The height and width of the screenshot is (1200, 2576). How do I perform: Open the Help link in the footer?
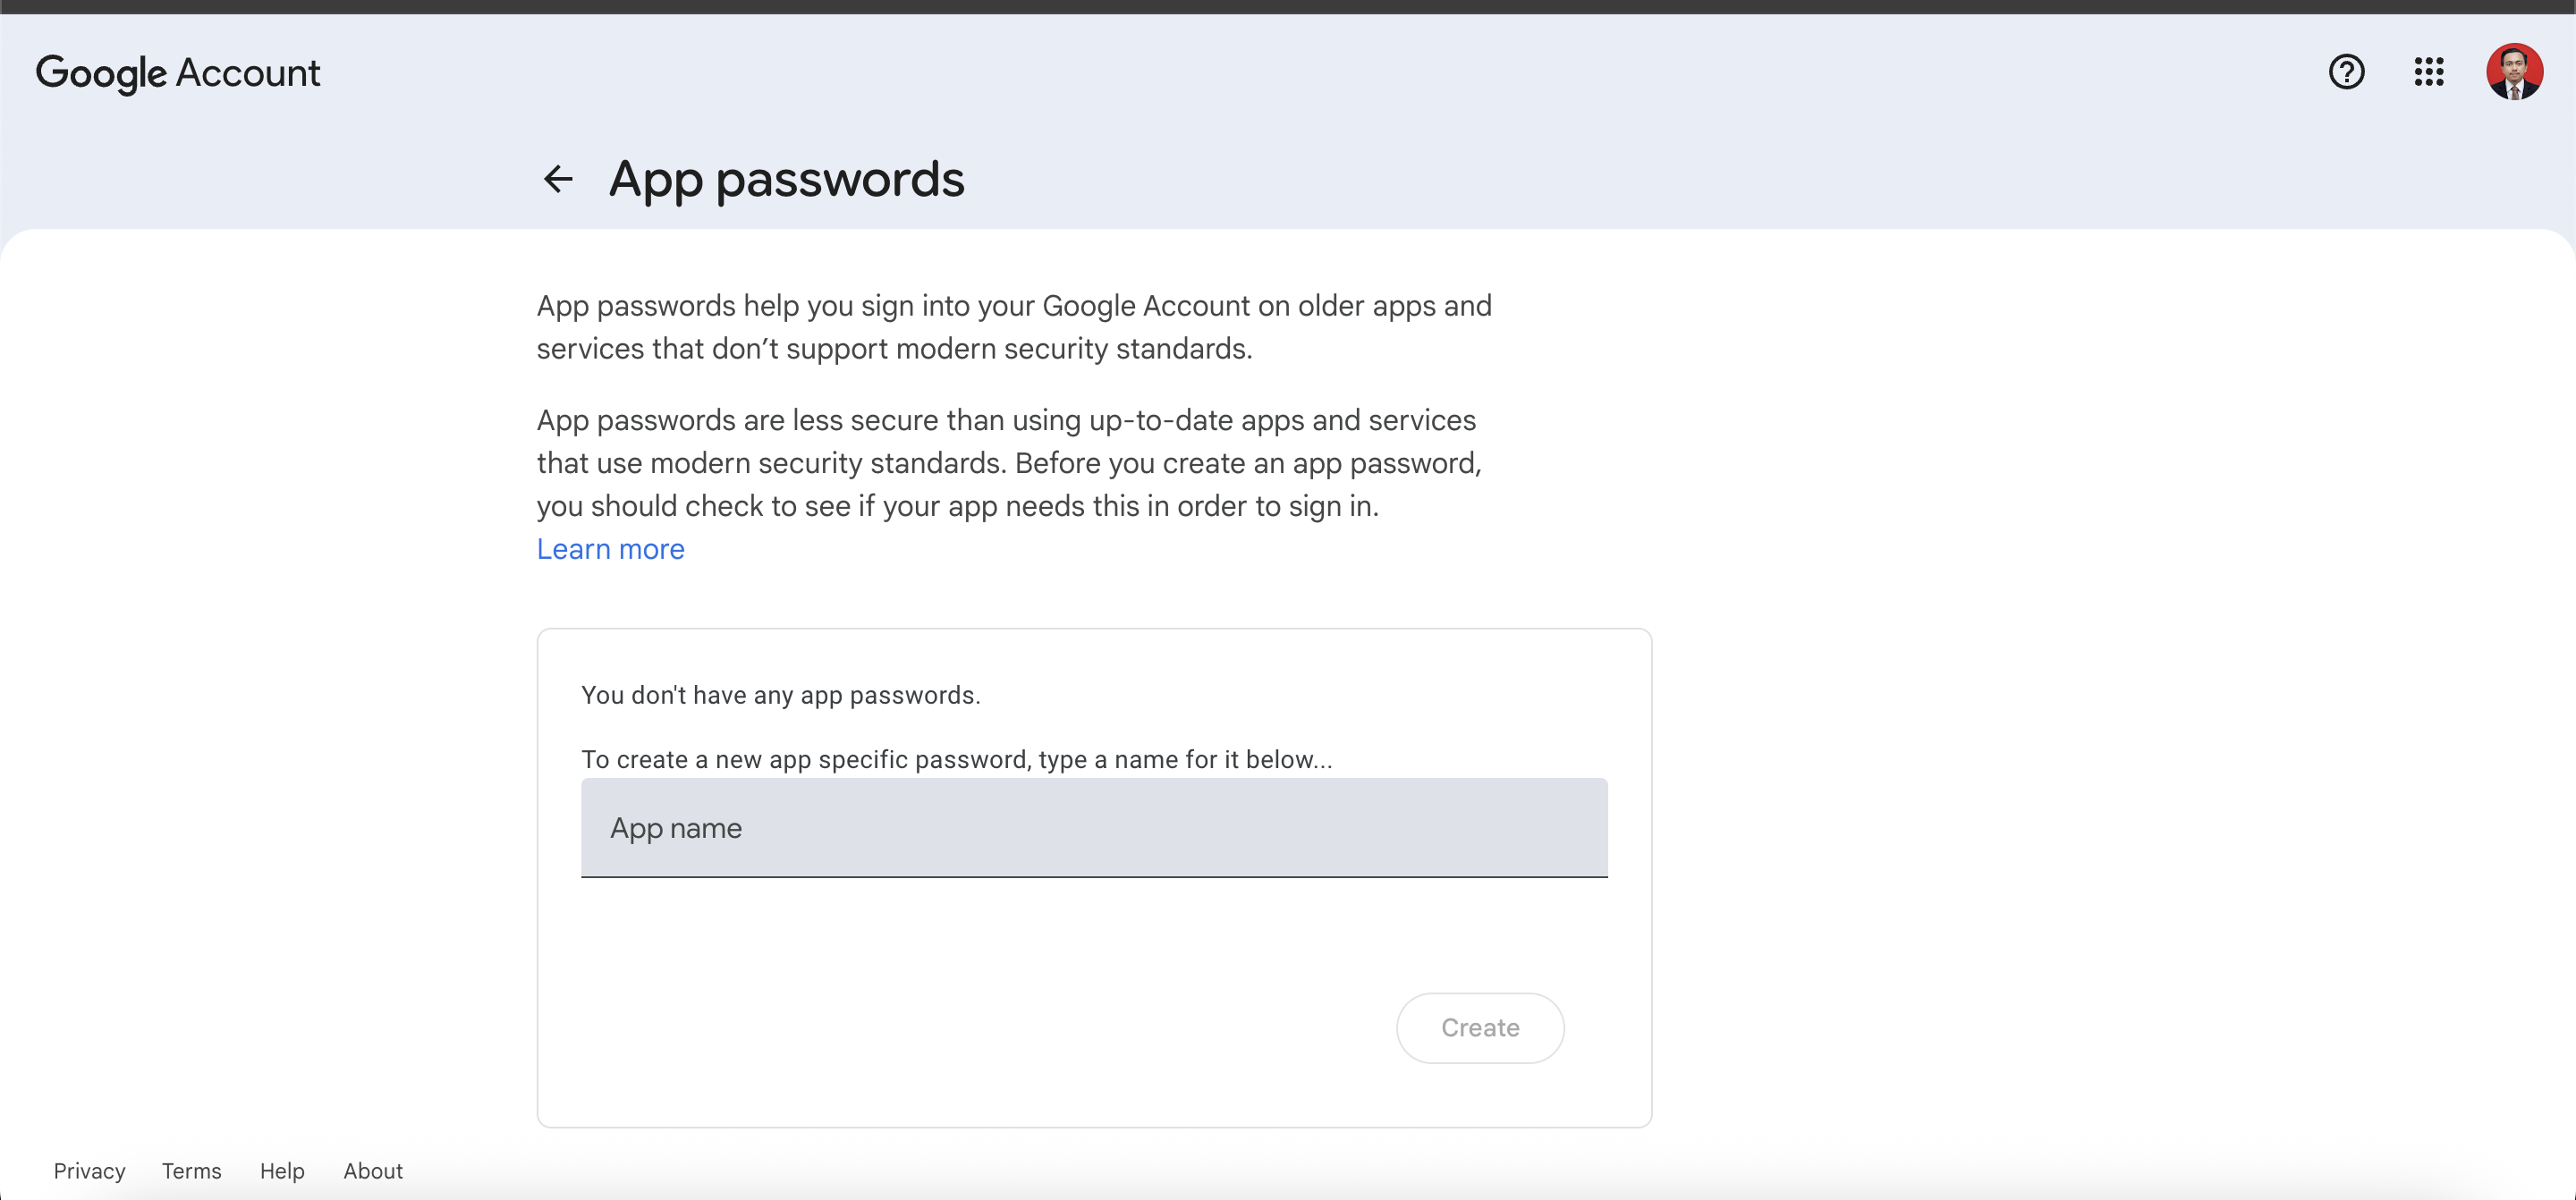pyautogui.click(x=282, y=1171)
